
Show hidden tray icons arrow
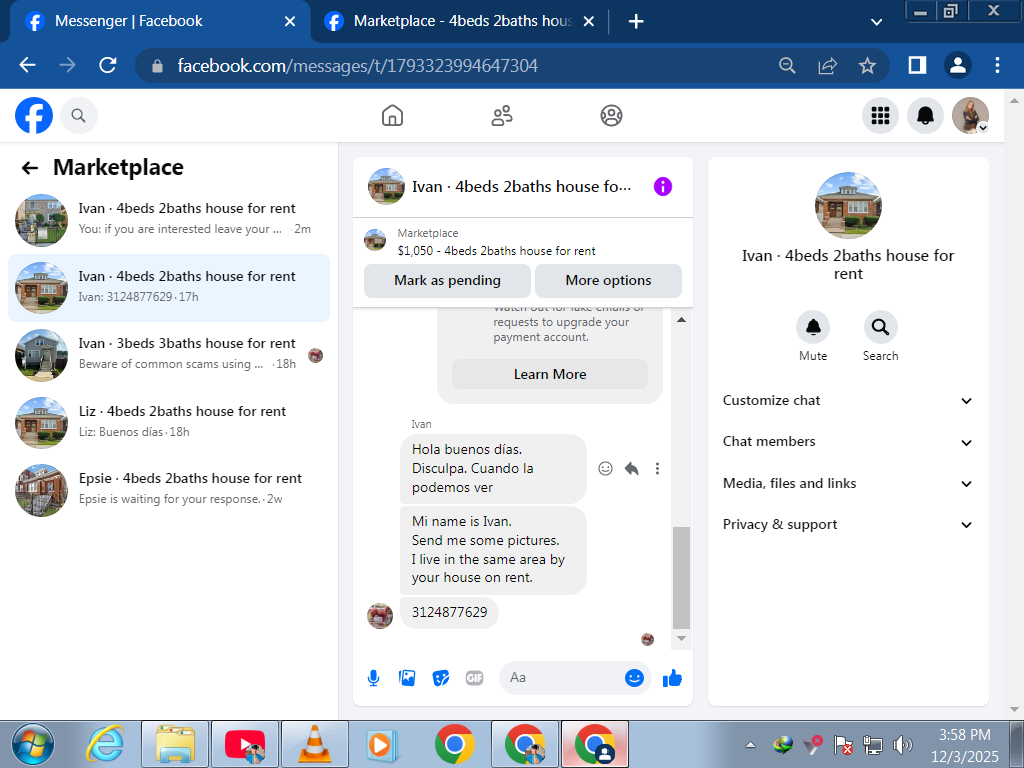pos(750,744)
